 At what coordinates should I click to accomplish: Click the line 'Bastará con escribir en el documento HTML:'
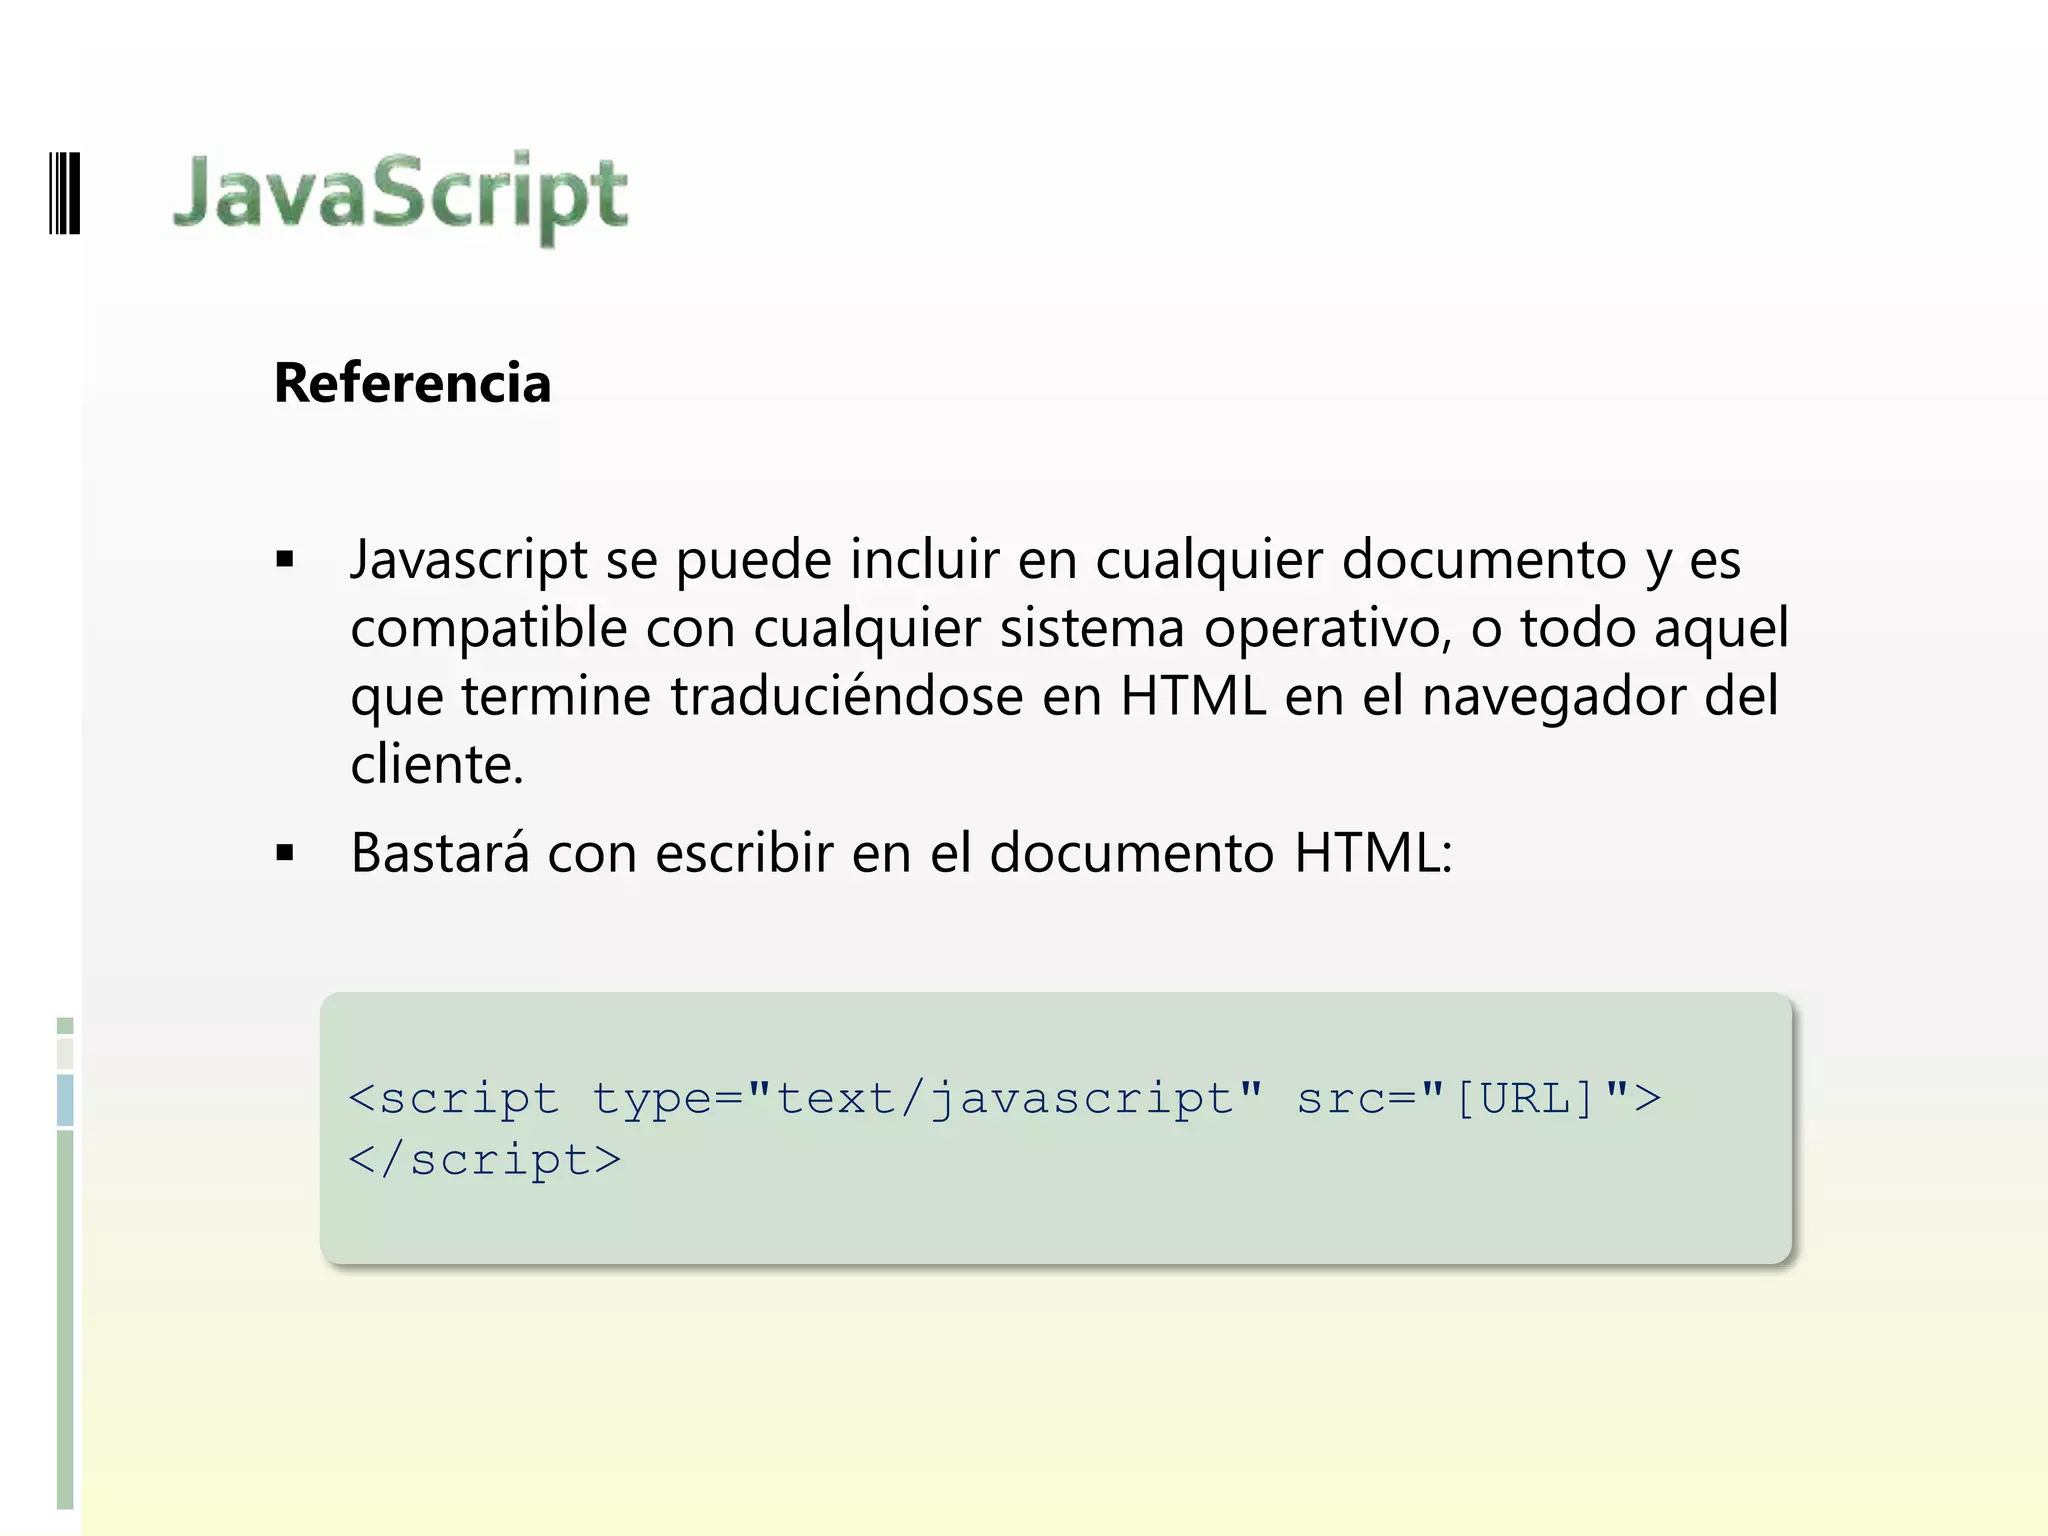pos(901,853)
